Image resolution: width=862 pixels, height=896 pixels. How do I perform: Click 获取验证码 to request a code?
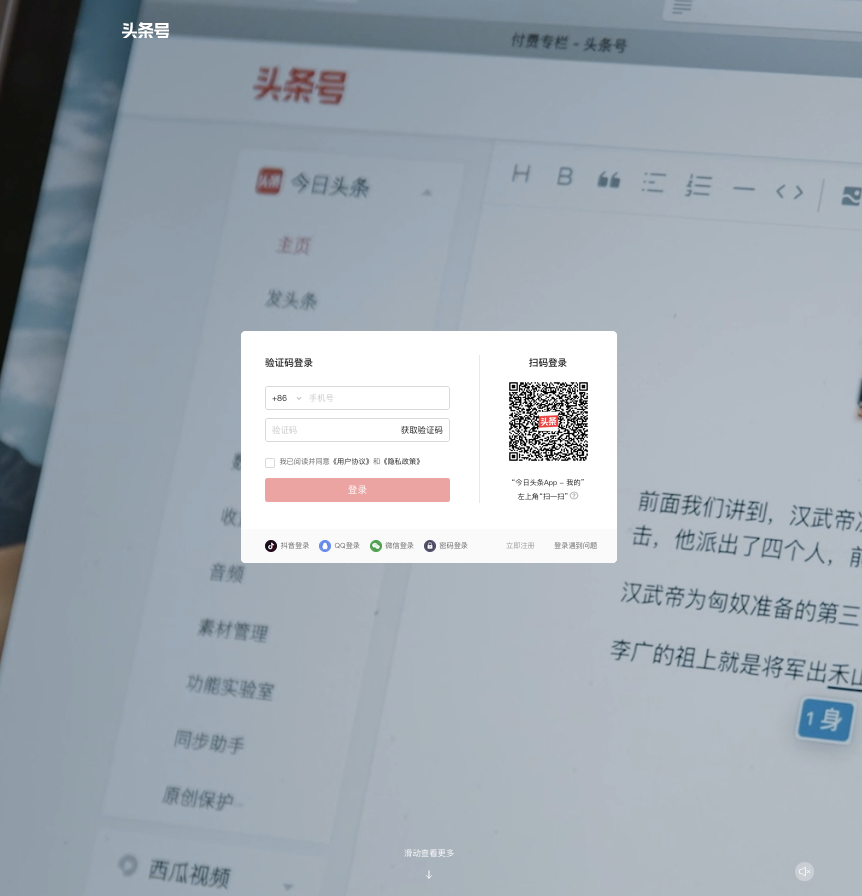click(421, 430)
